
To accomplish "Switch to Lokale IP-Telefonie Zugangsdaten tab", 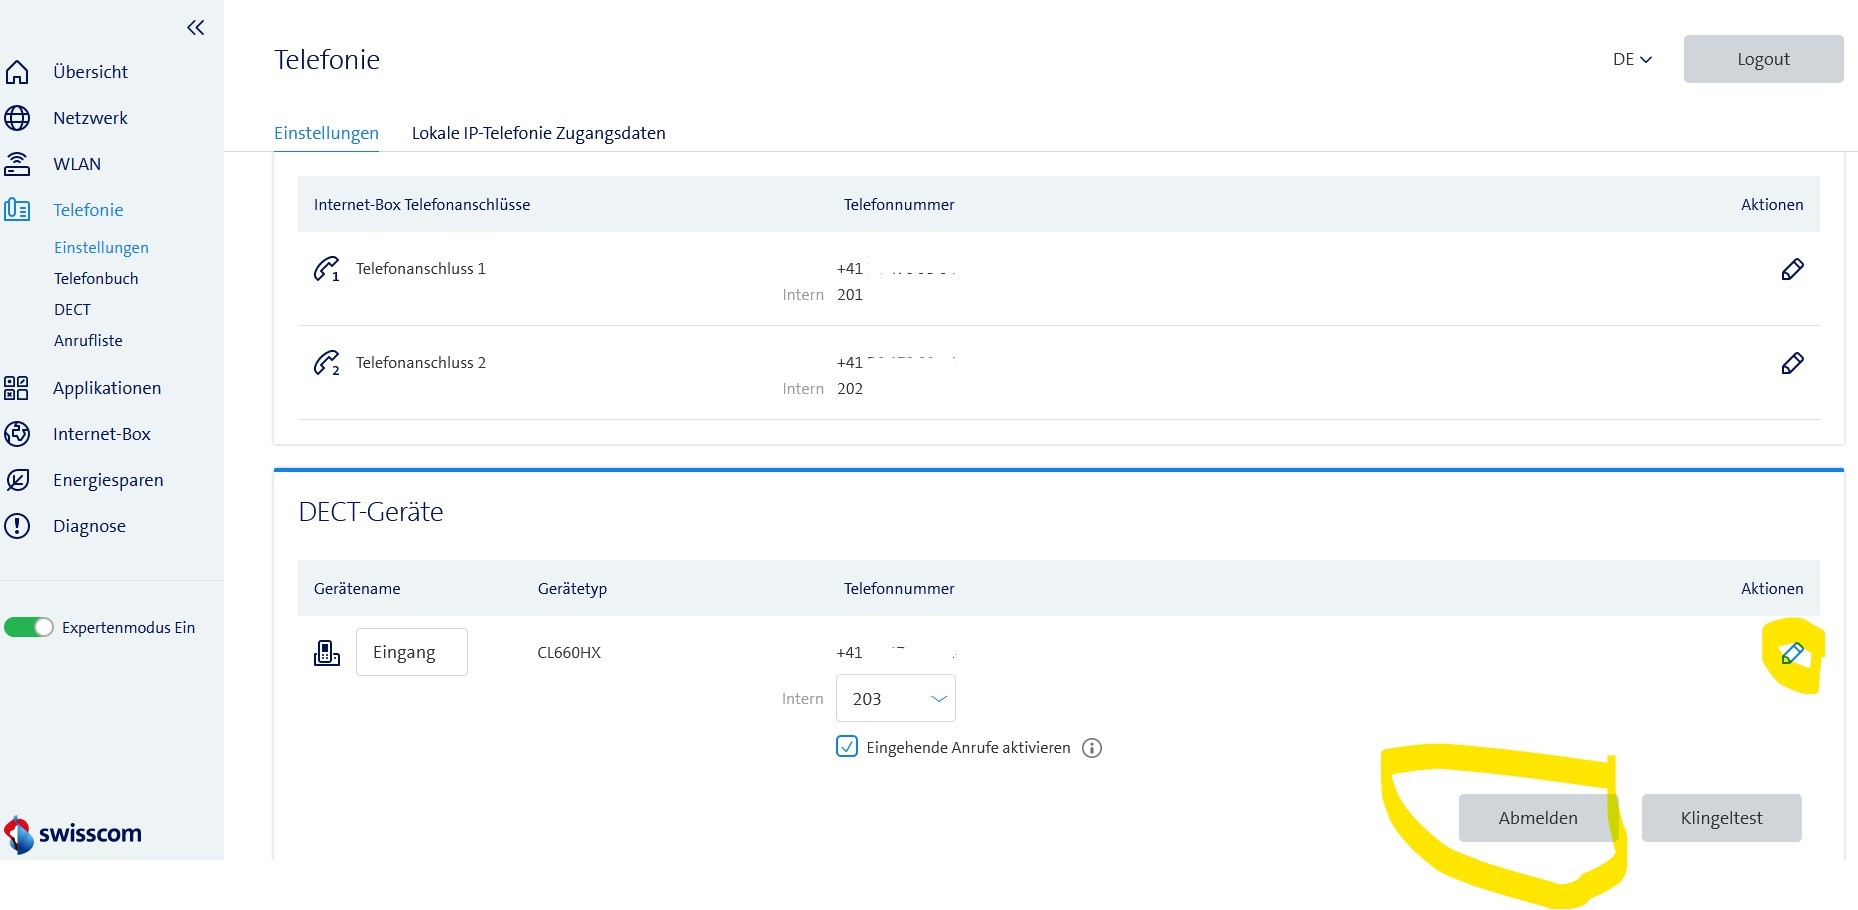I will click(538, 133).
